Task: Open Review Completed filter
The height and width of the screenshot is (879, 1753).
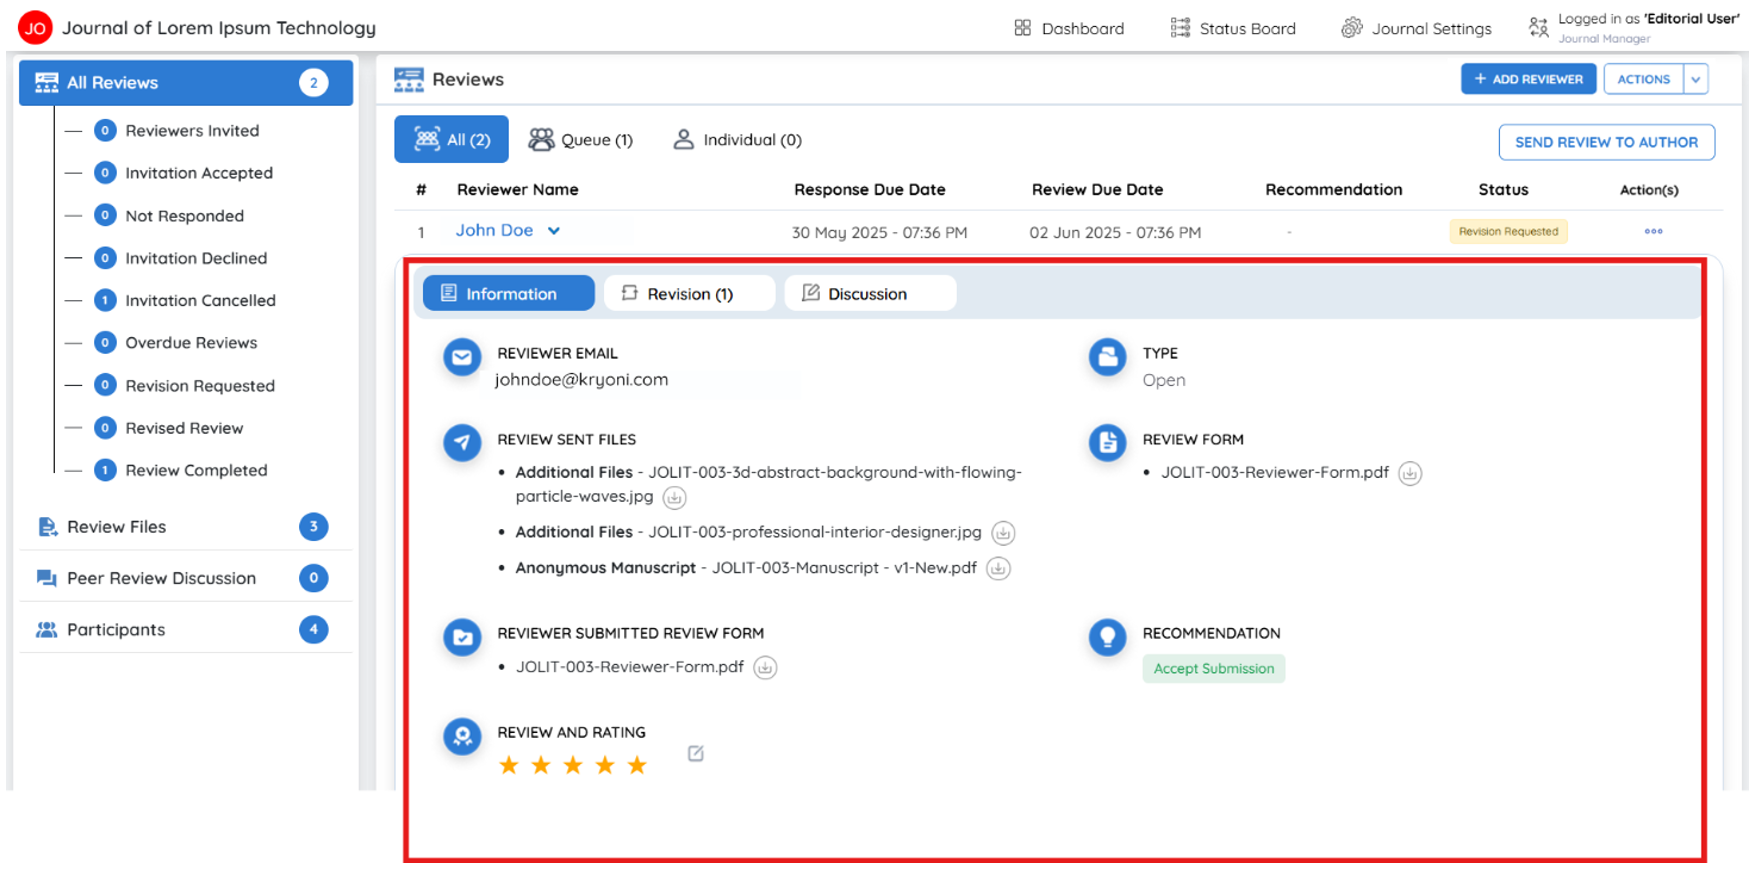Action: pos(181,470)
